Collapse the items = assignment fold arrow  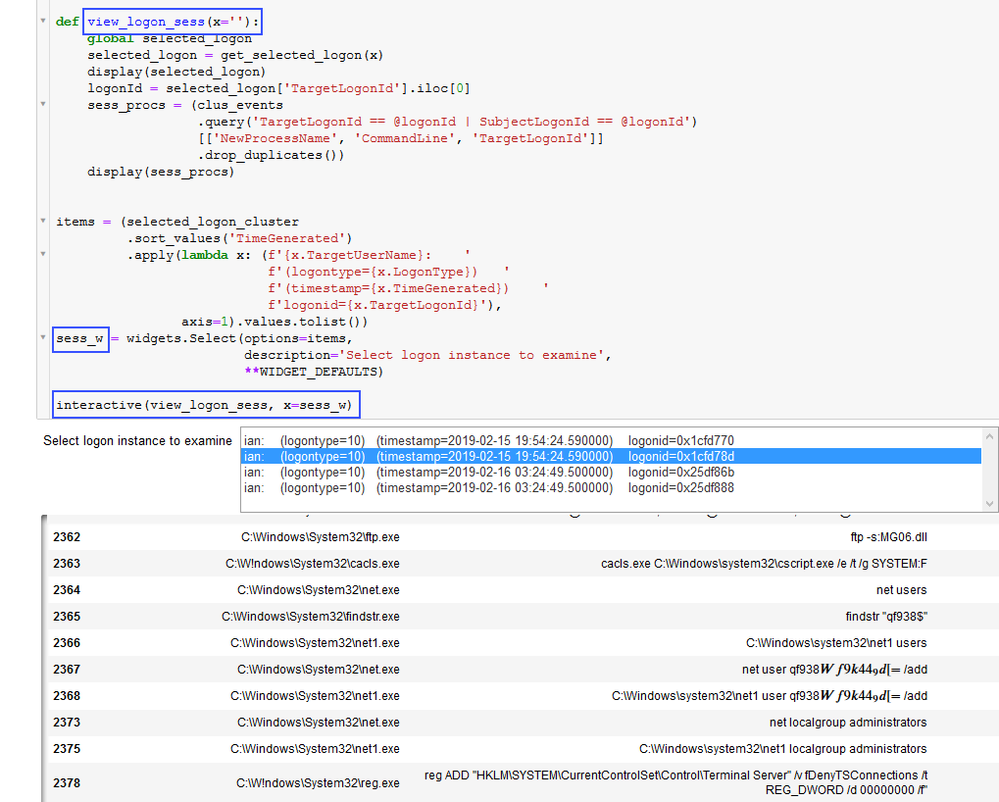(x=43, y=221)
